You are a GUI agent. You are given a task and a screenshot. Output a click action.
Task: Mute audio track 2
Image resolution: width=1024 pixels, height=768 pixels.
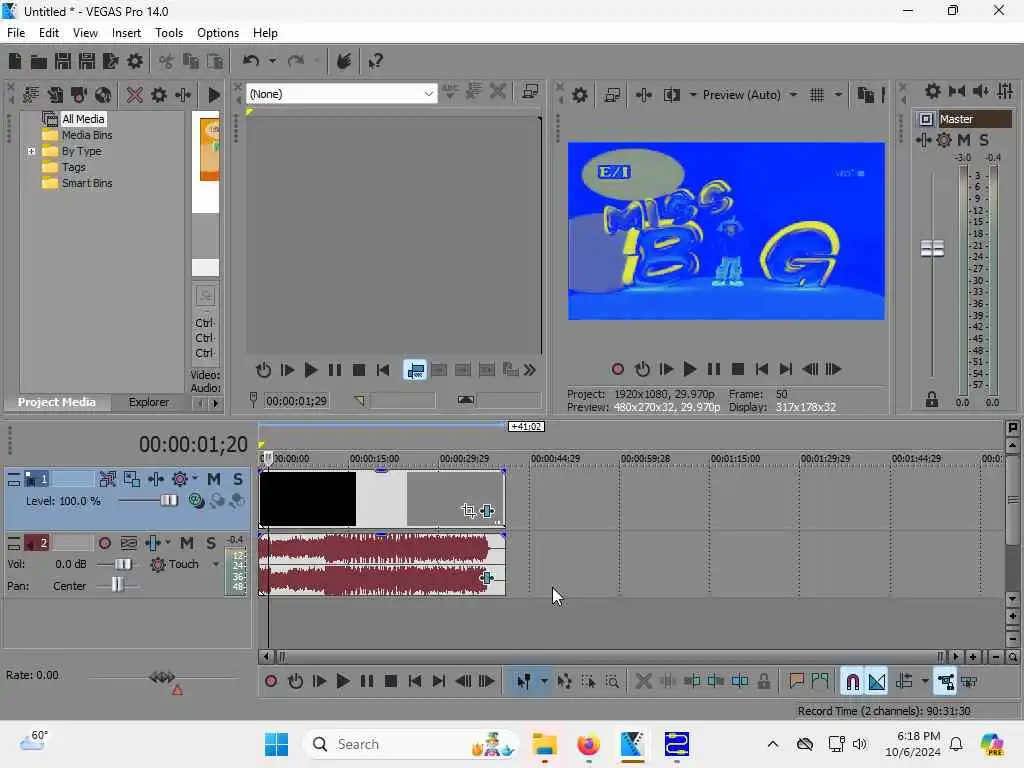click(x=187, y=543)
